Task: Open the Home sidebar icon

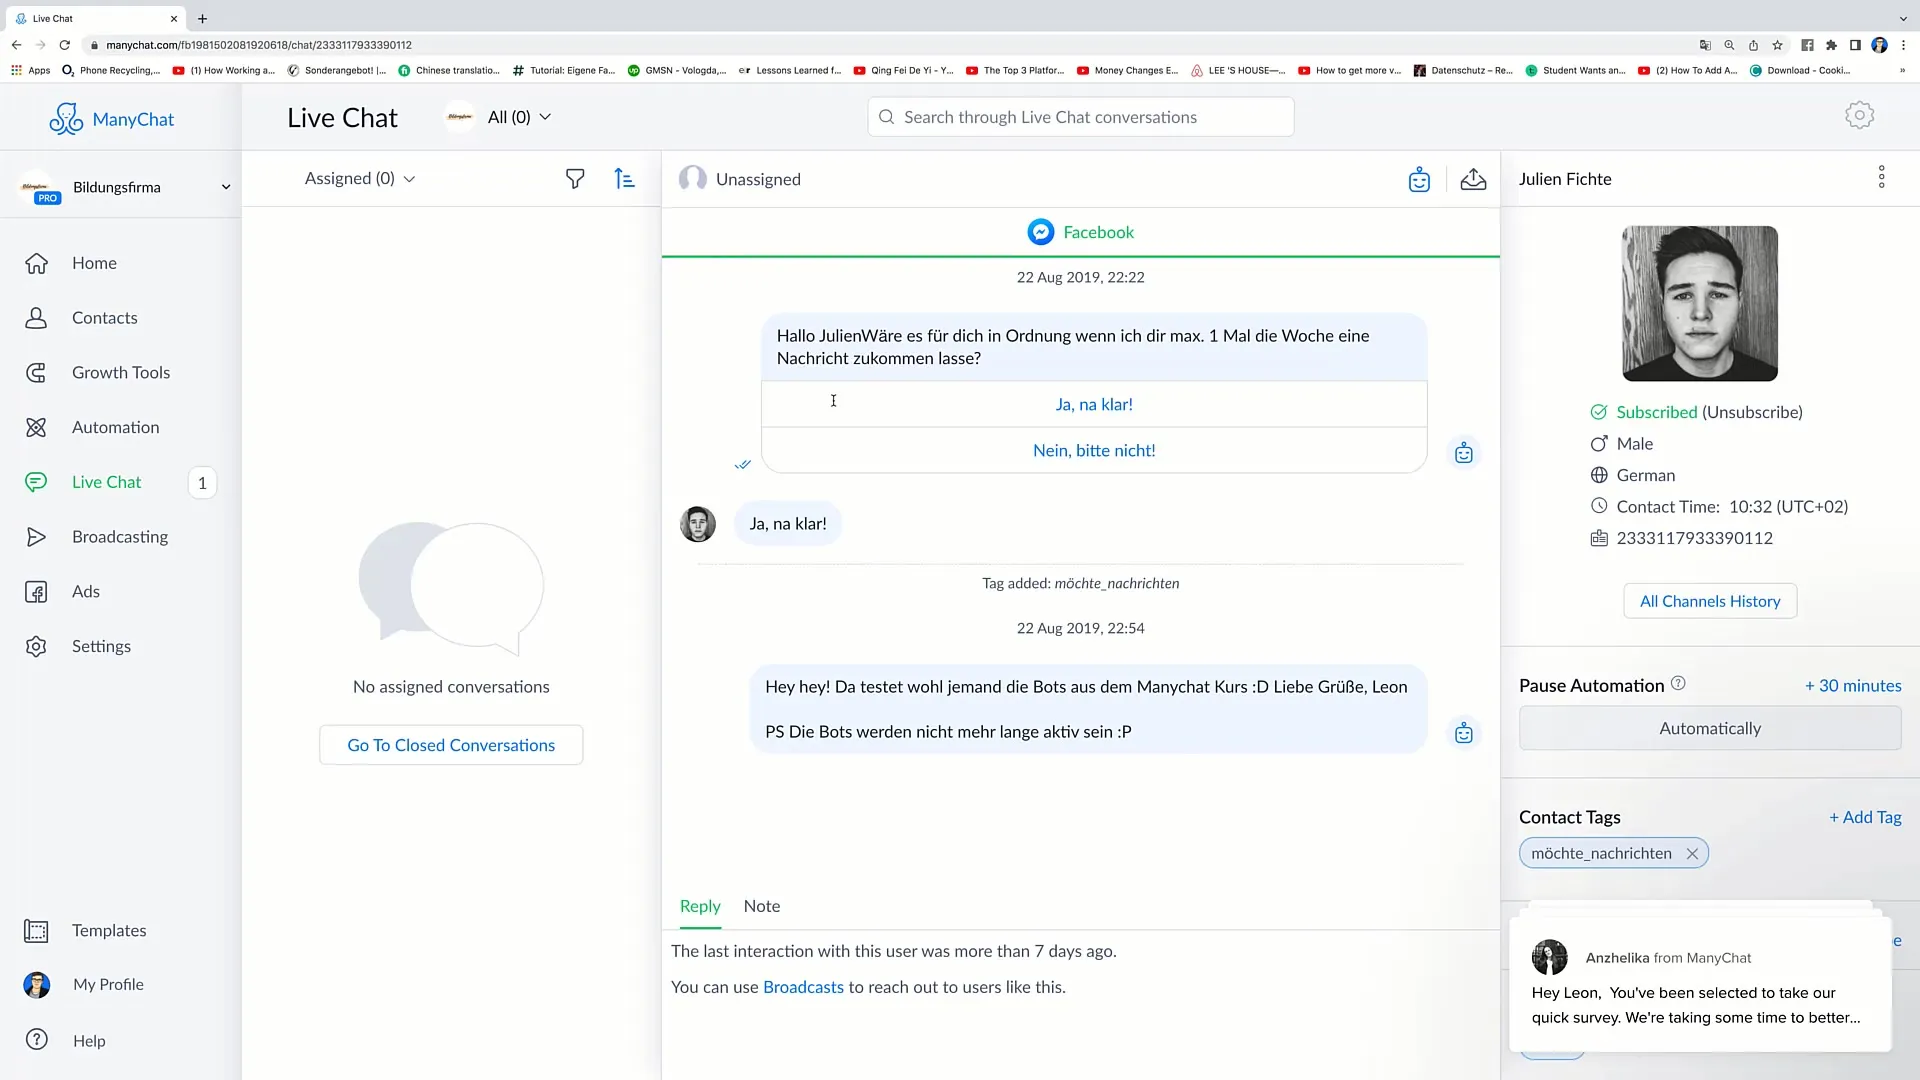Action: coord(36,263)
